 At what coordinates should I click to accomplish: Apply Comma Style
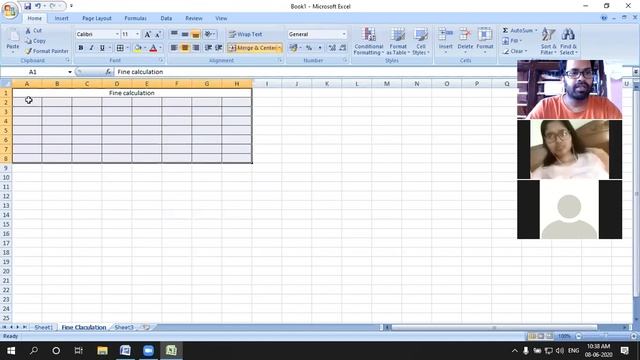[320, 48]
